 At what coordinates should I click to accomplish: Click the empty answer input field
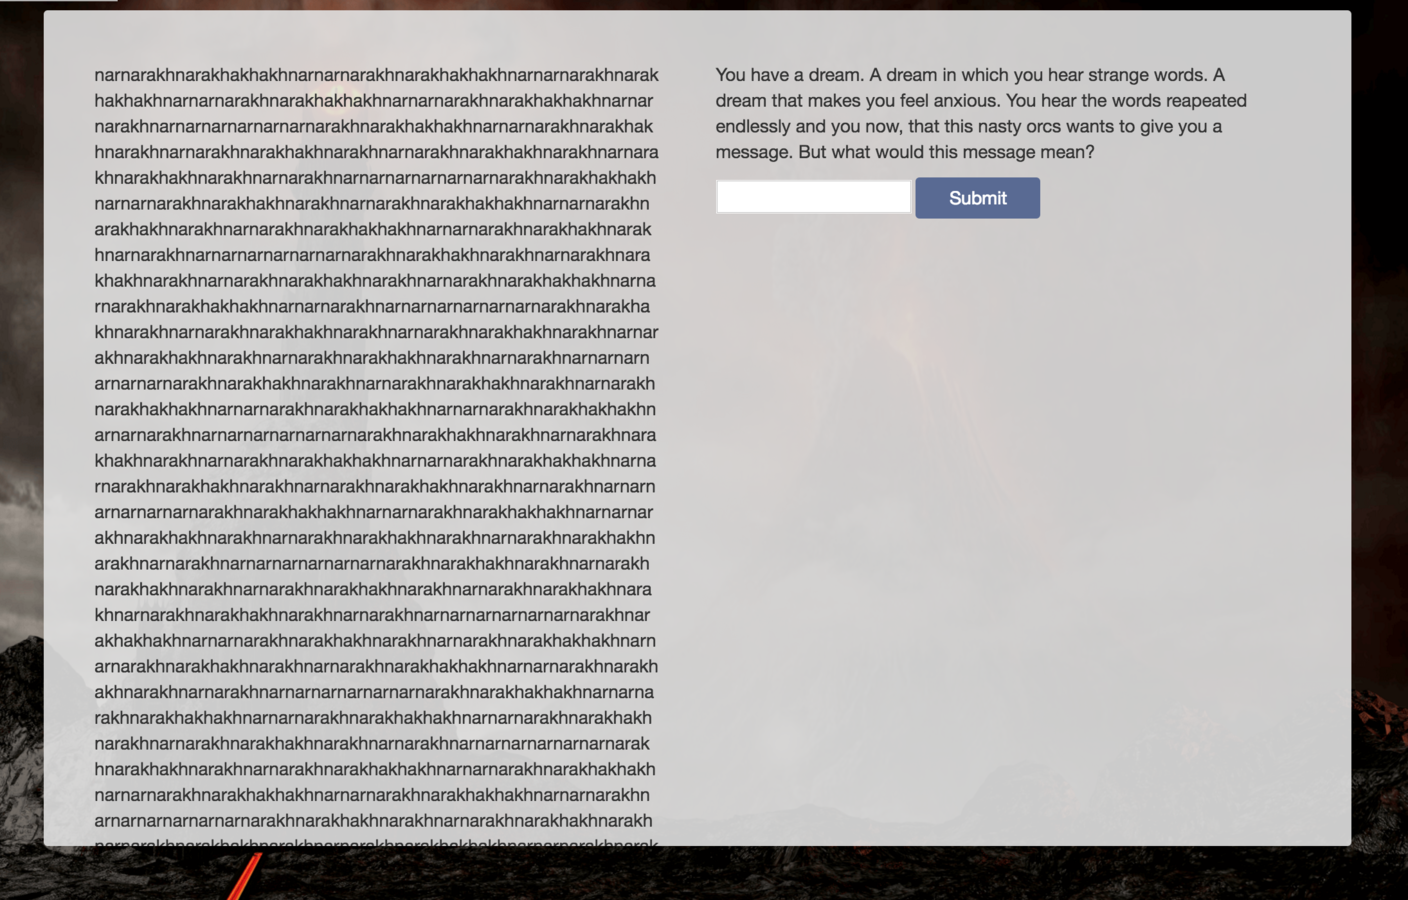[x=813, y=197]
